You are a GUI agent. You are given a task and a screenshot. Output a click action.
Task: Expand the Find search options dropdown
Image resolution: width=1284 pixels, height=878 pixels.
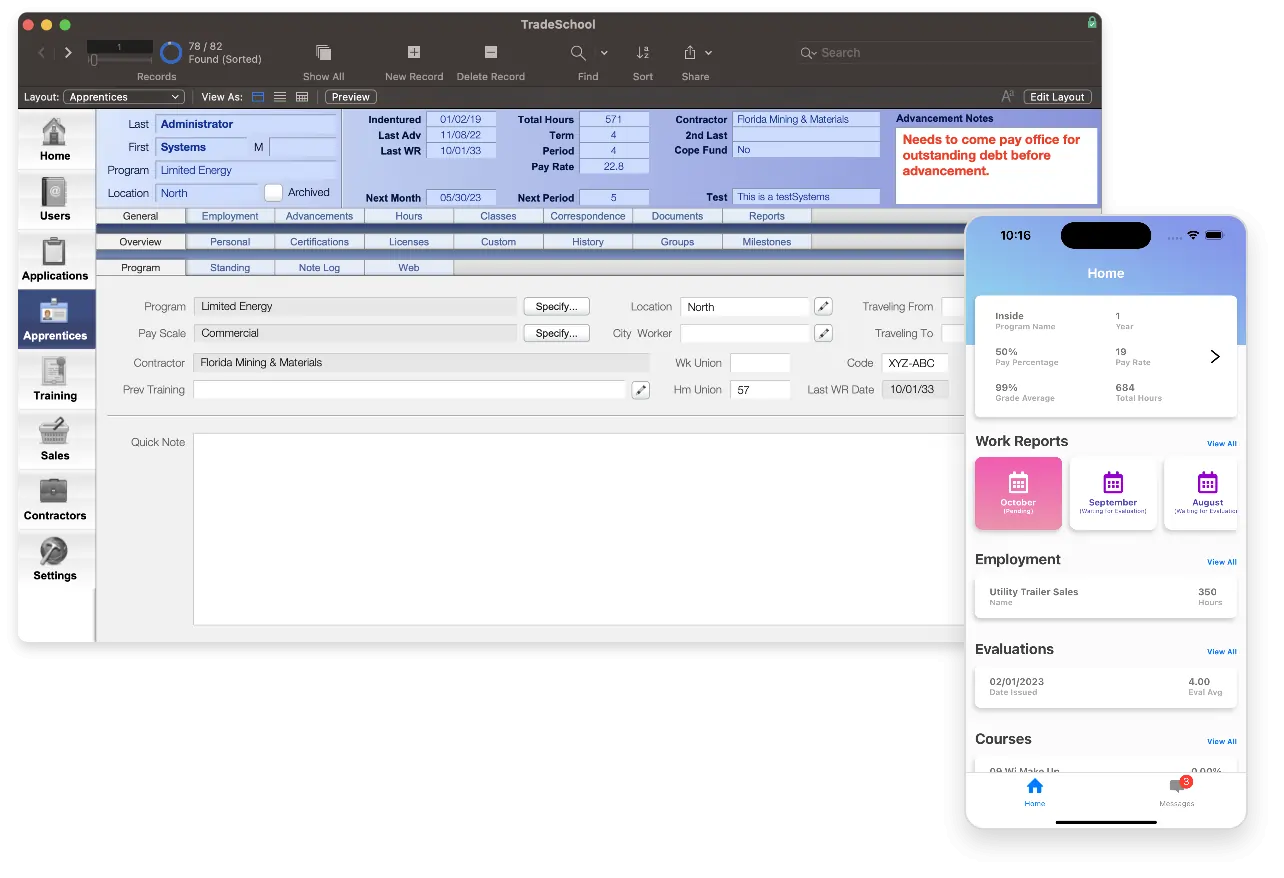click(604, 52)
